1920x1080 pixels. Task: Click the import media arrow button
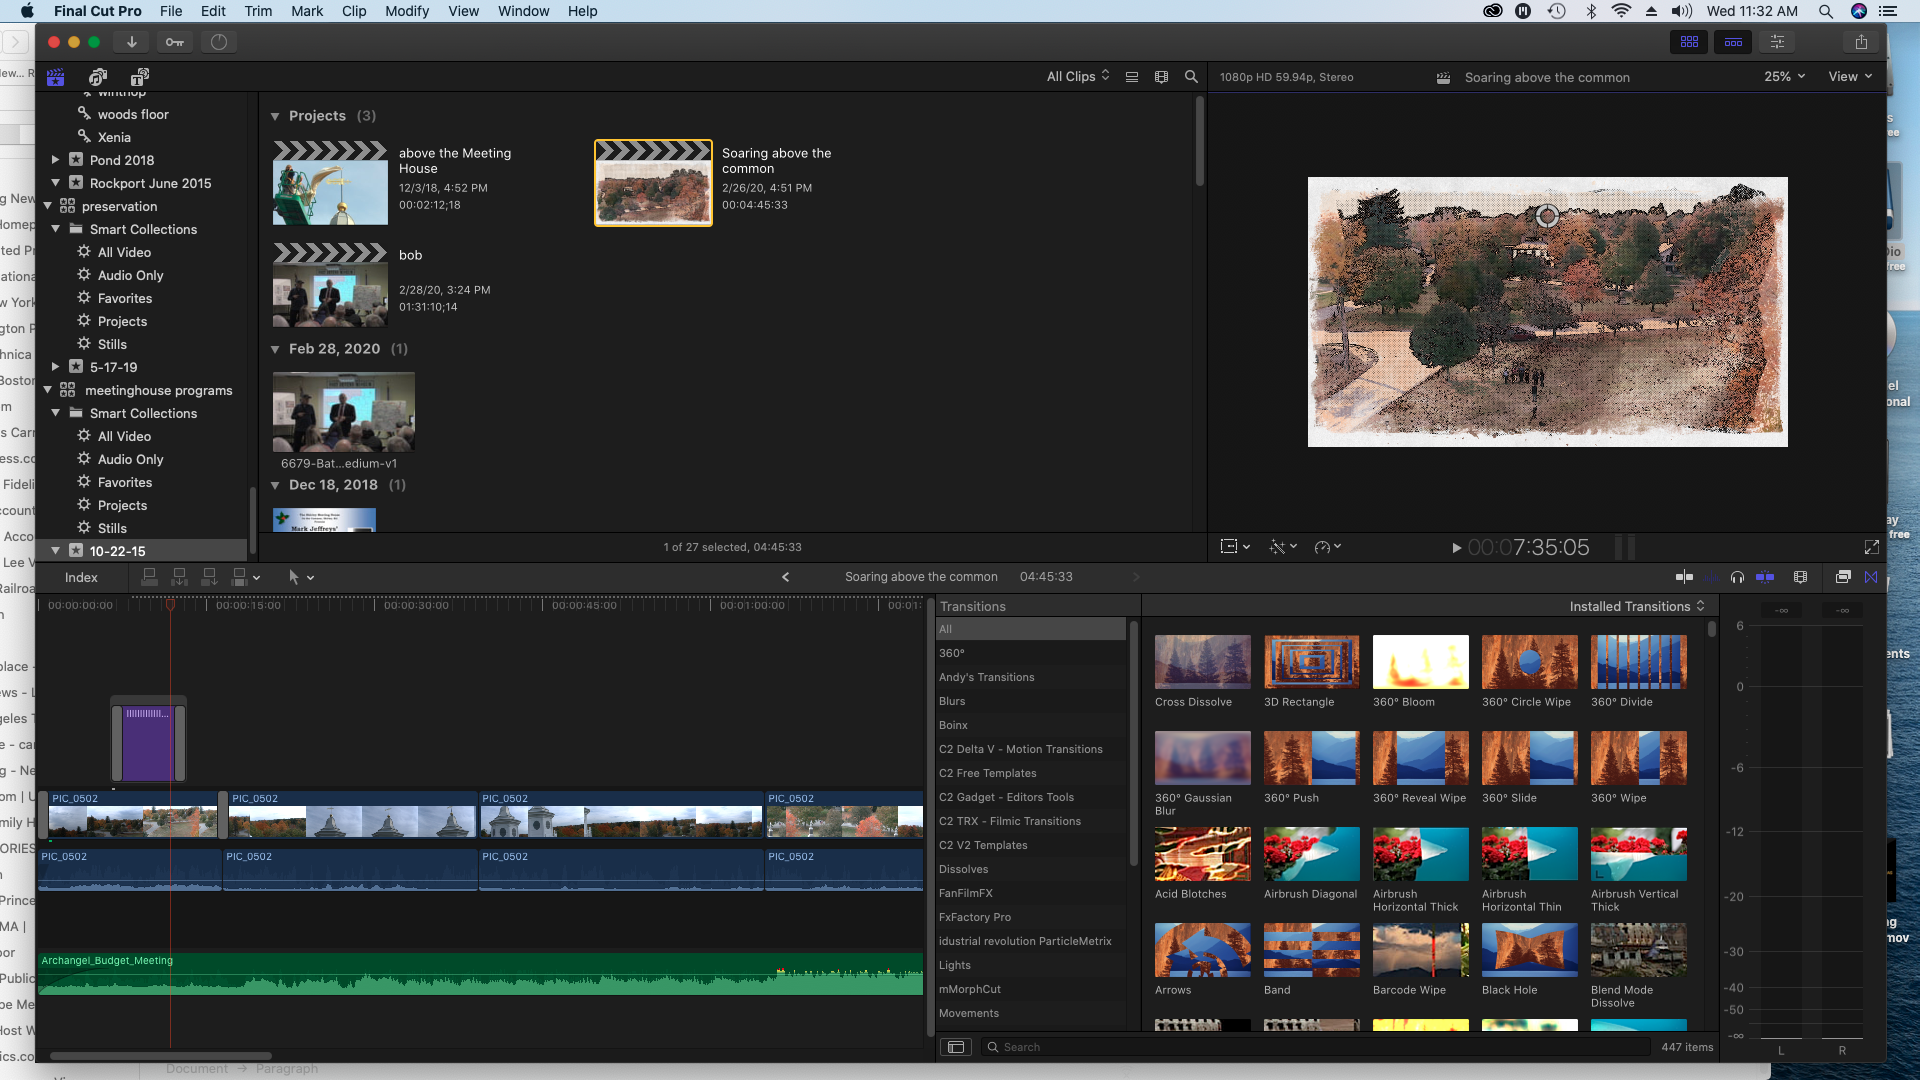click(131, 42)
